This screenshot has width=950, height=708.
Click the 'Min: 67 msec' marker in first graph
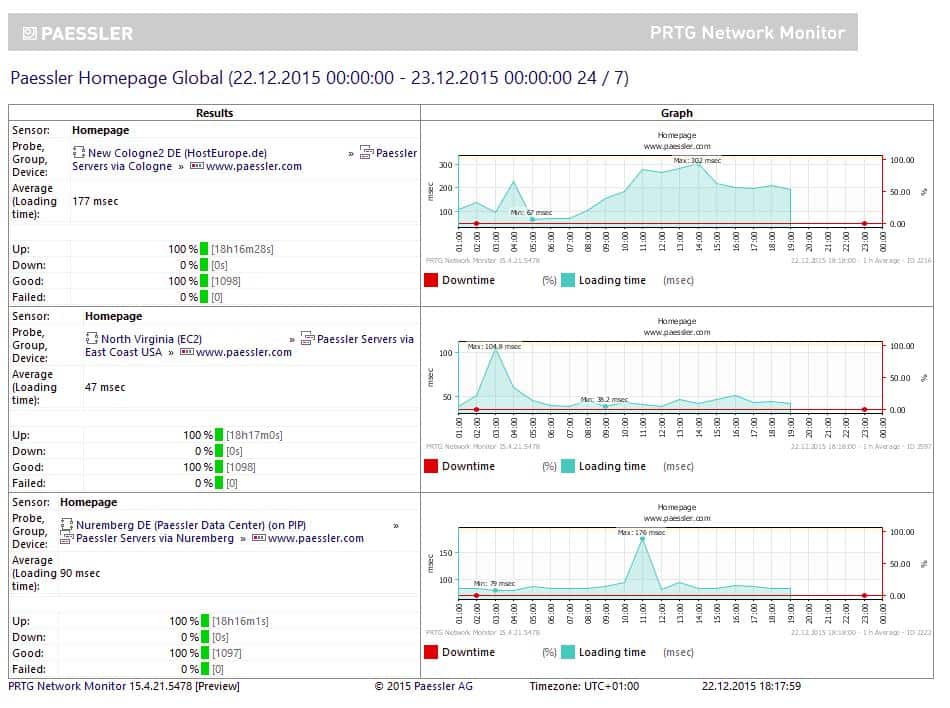click(x=531, y=213)
